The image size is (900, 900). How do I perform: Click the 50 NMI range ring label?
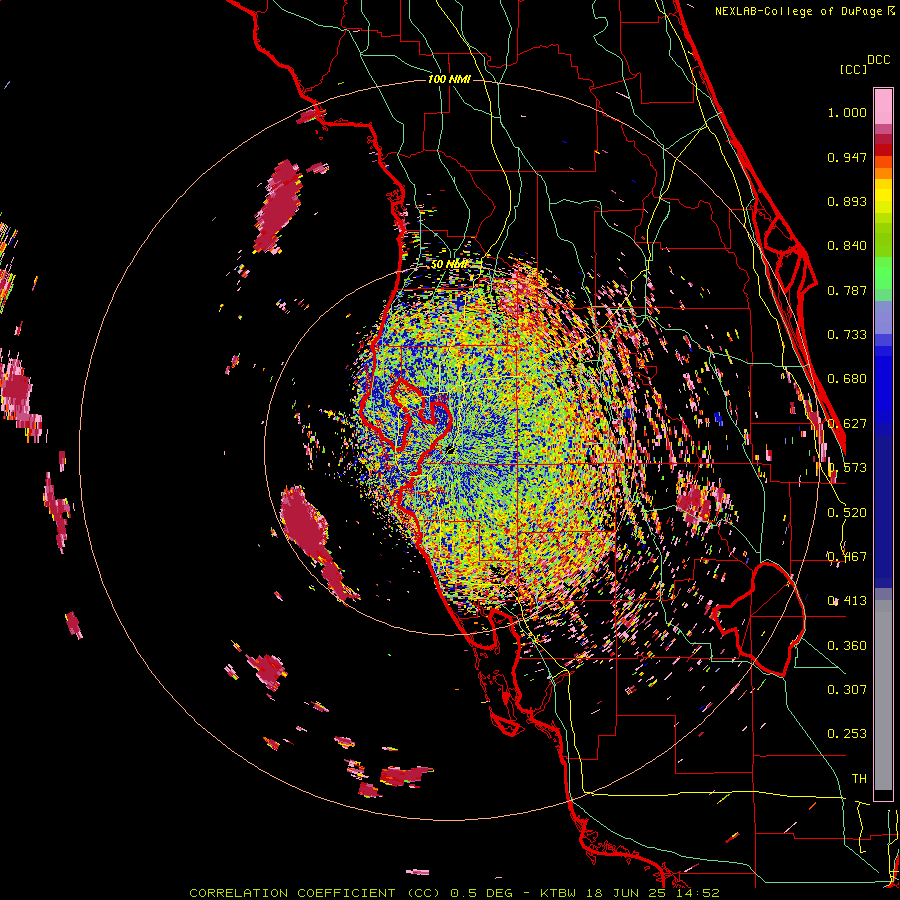(449, 264)
